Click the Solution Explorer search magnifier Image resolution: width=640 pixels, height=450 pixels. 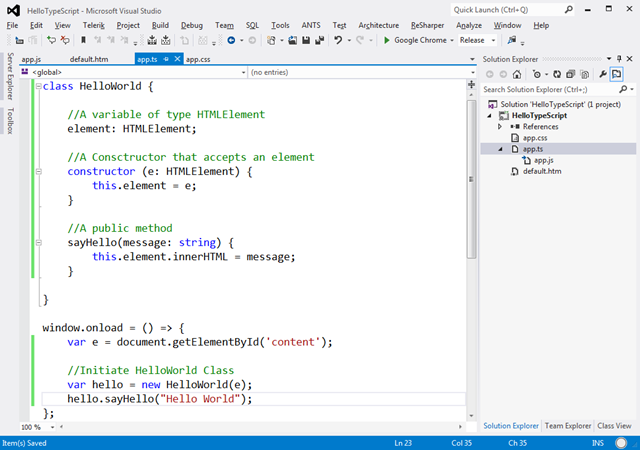[623, 89]
